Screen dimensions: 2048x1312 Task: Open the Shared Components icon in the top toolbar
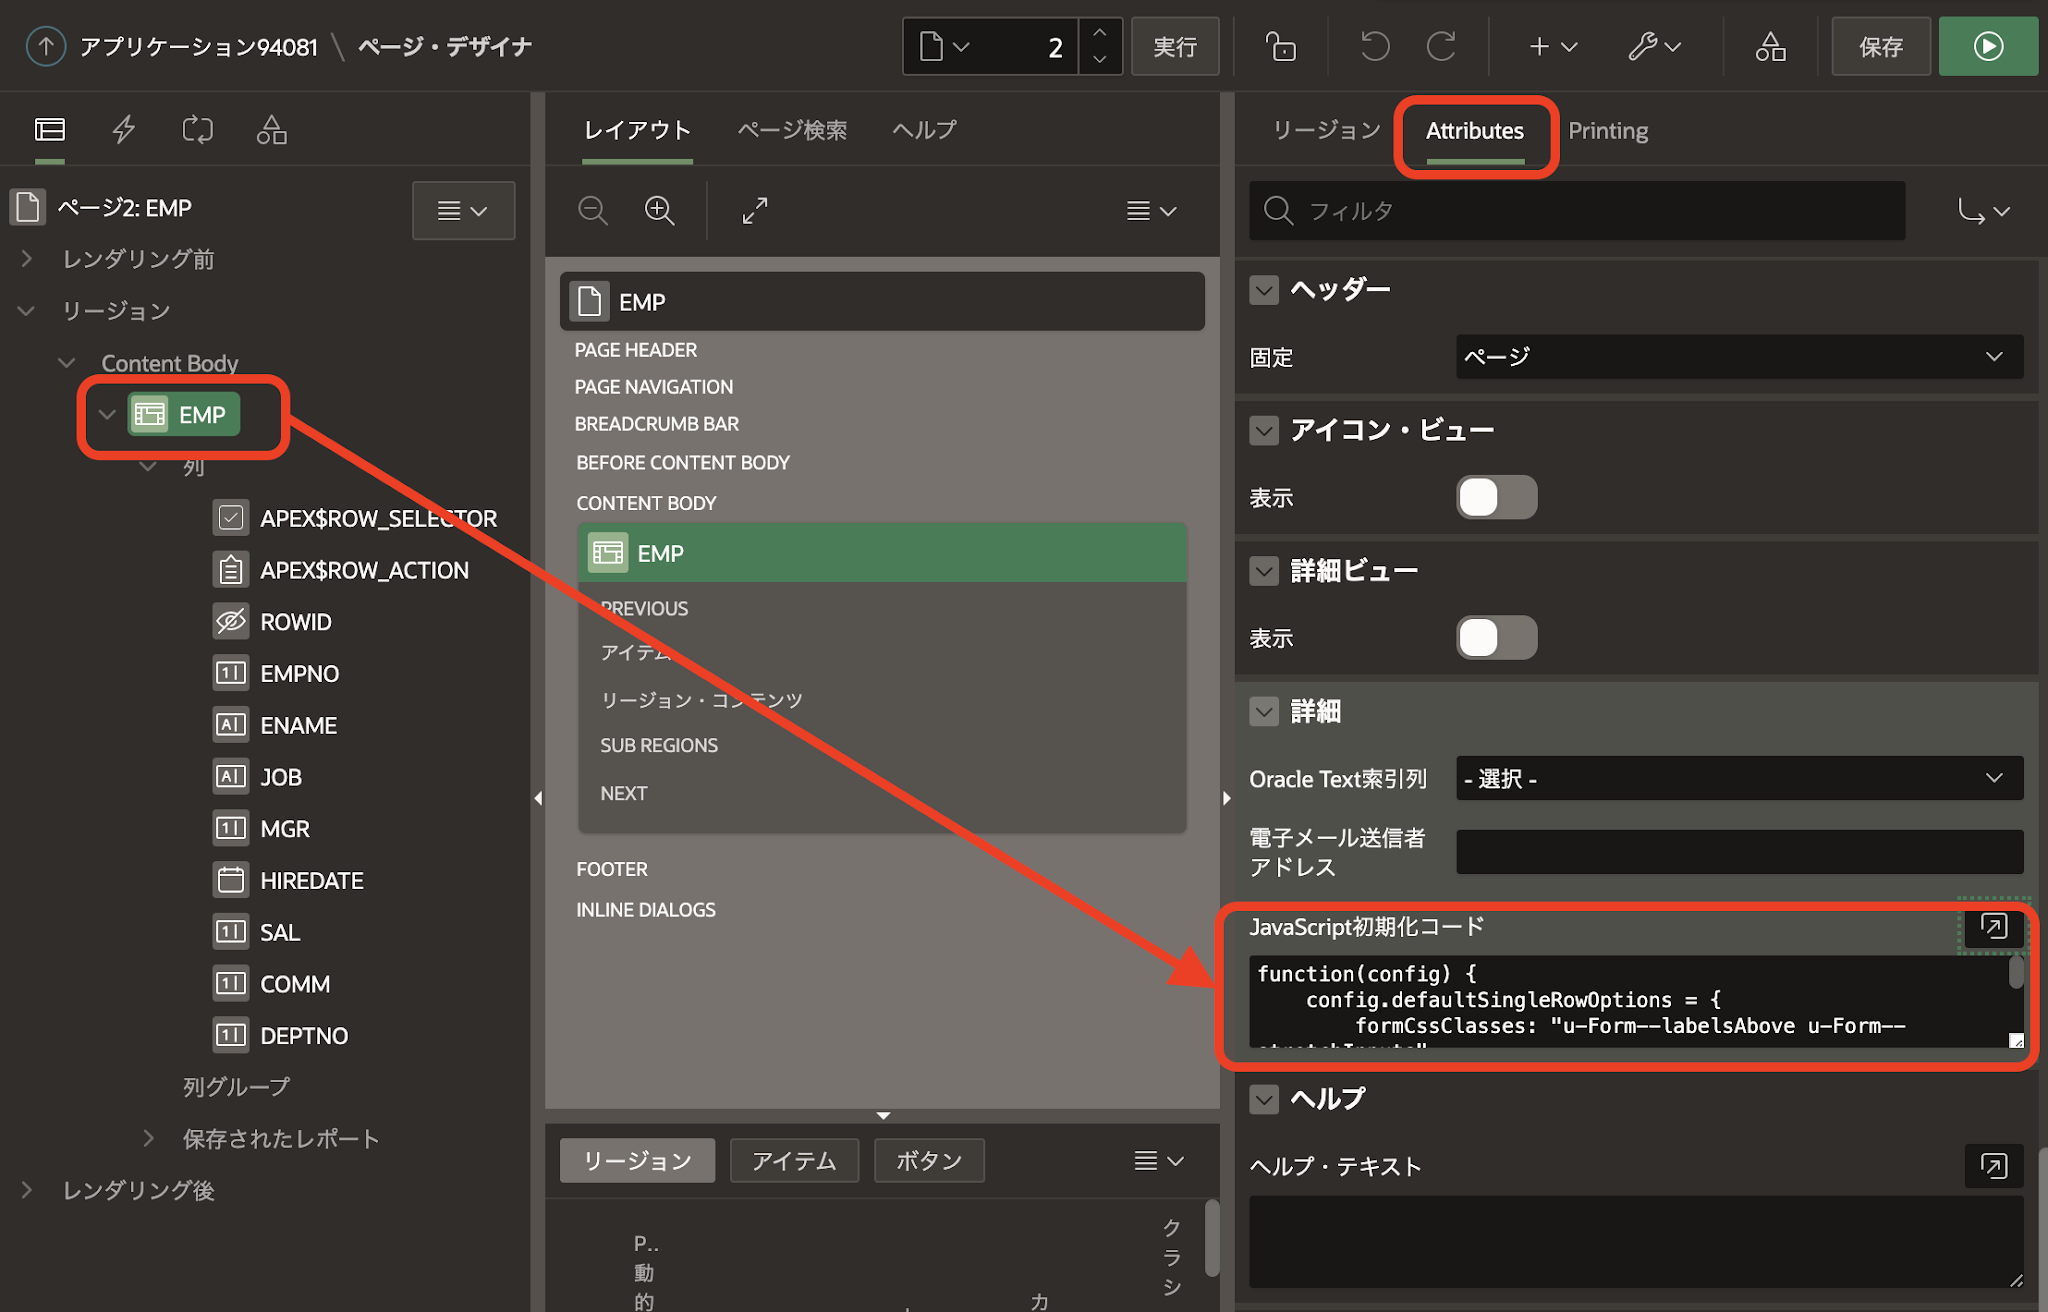coord(1770,47)
